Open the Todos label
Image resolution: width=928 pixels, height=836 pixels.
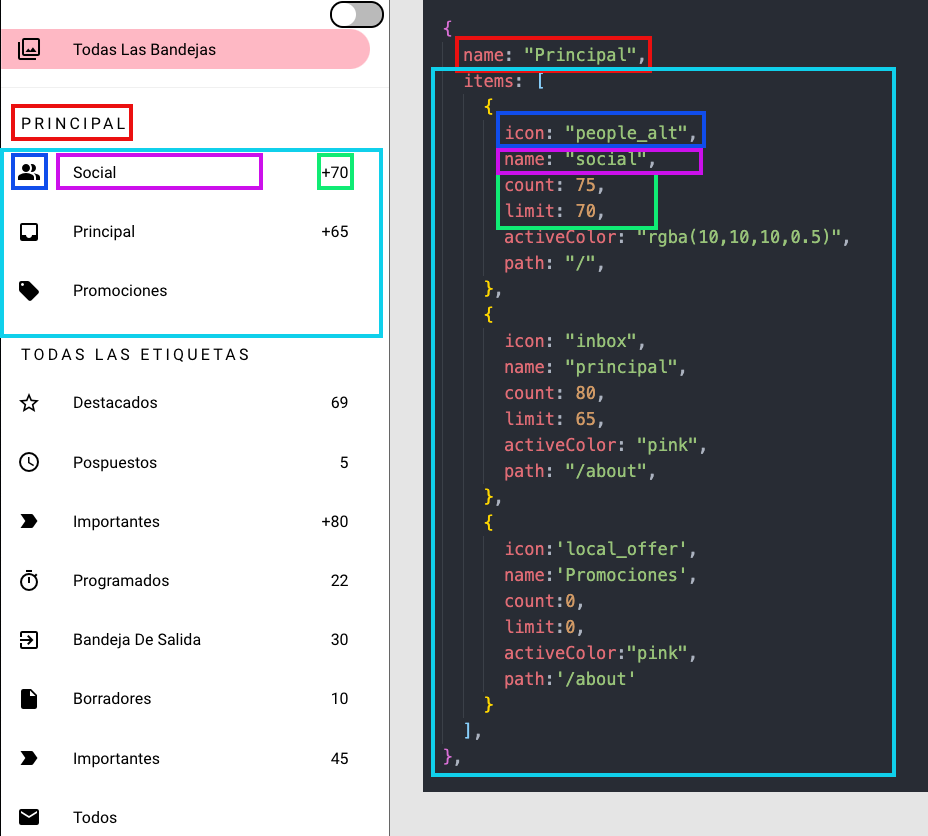95,818
